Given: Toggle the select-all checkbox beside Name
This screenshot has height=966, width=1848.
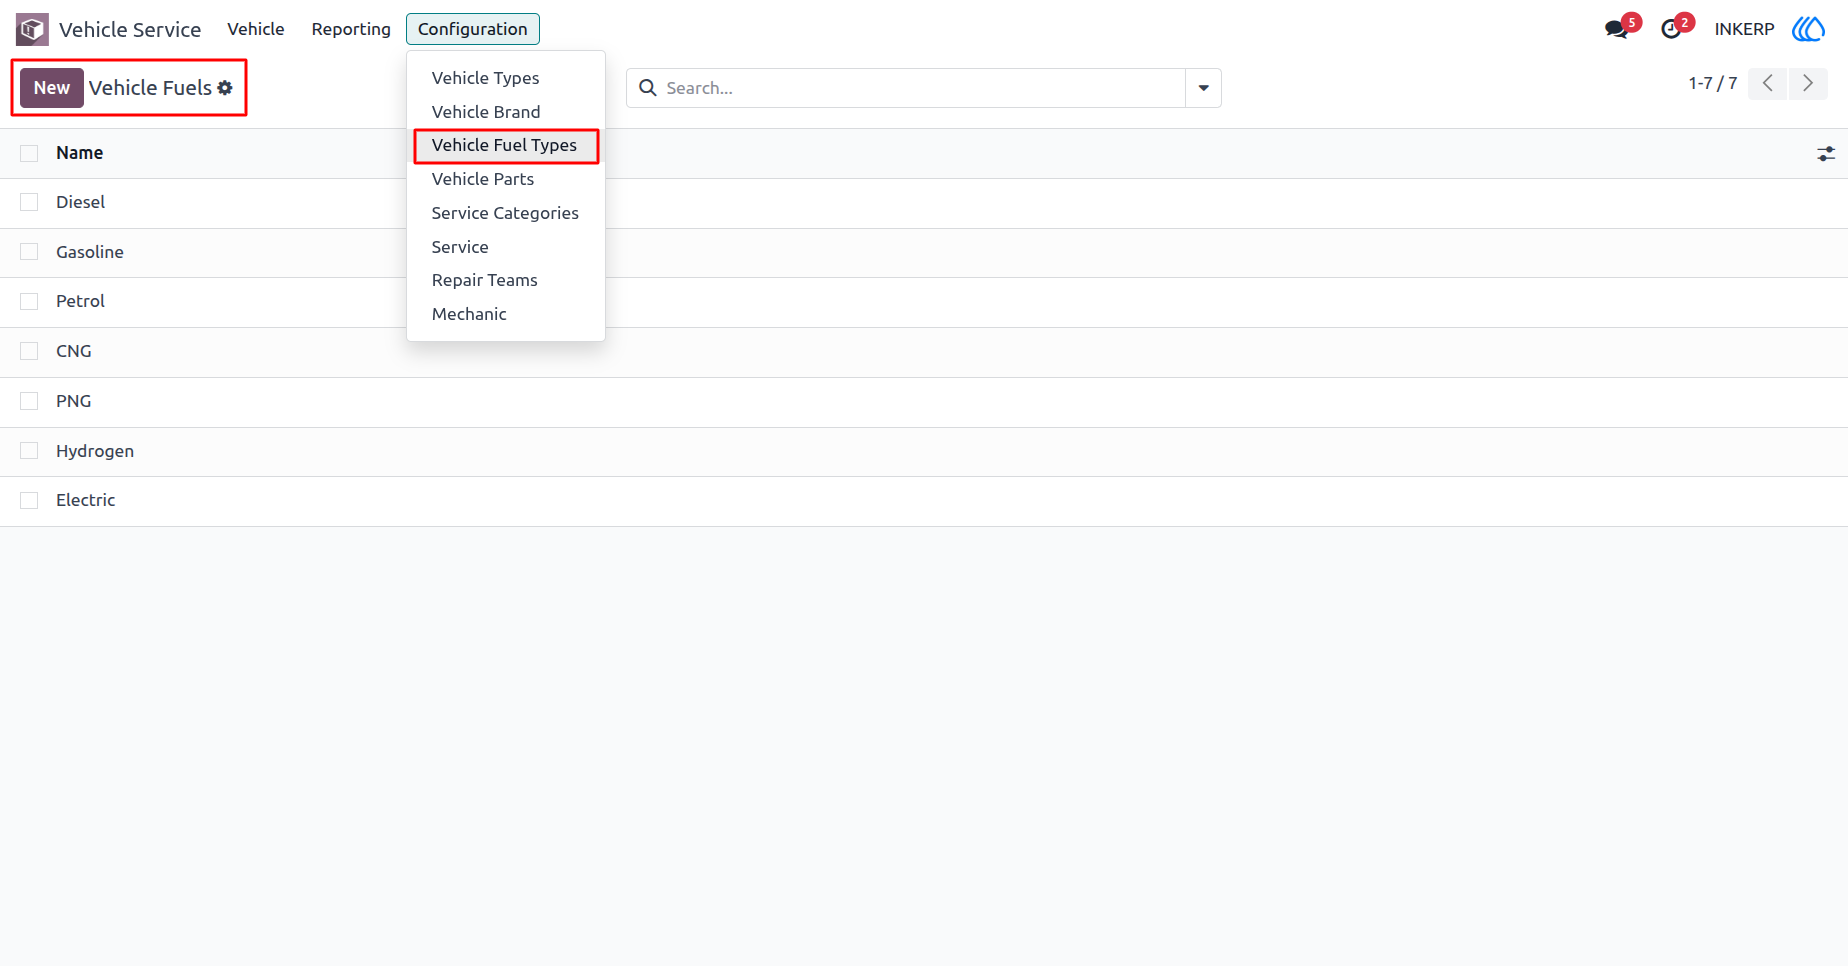Looking at the screenshot, I should coord(29,153).
